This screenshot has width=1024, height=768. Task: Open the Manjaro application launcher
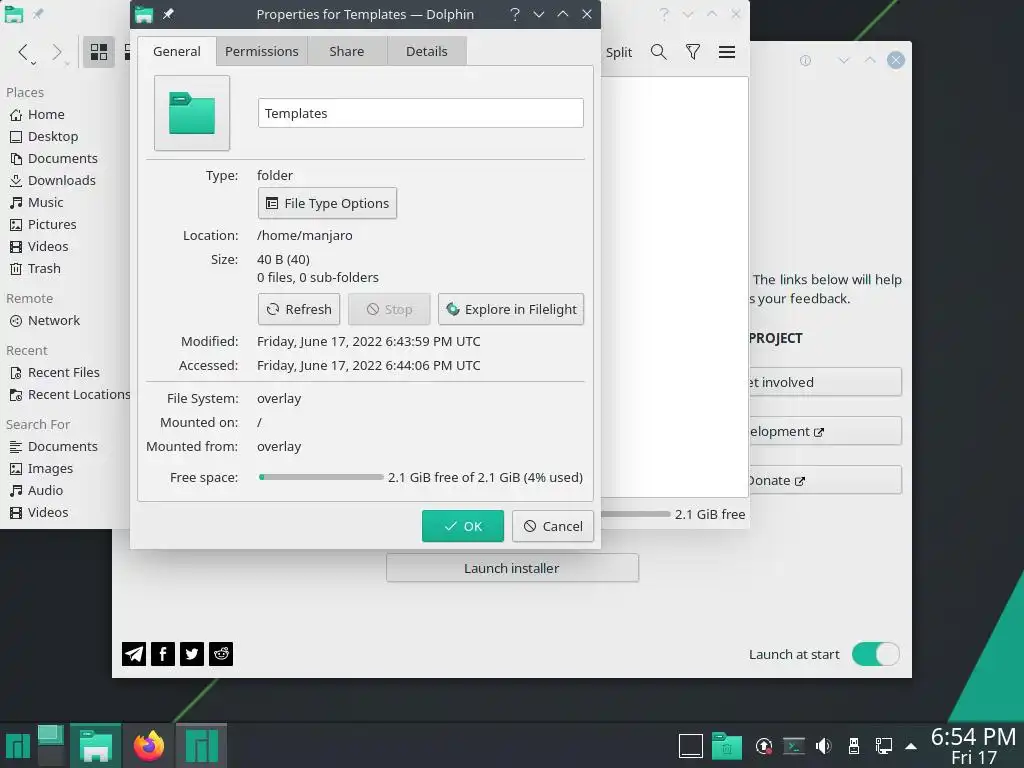point(18,746)
